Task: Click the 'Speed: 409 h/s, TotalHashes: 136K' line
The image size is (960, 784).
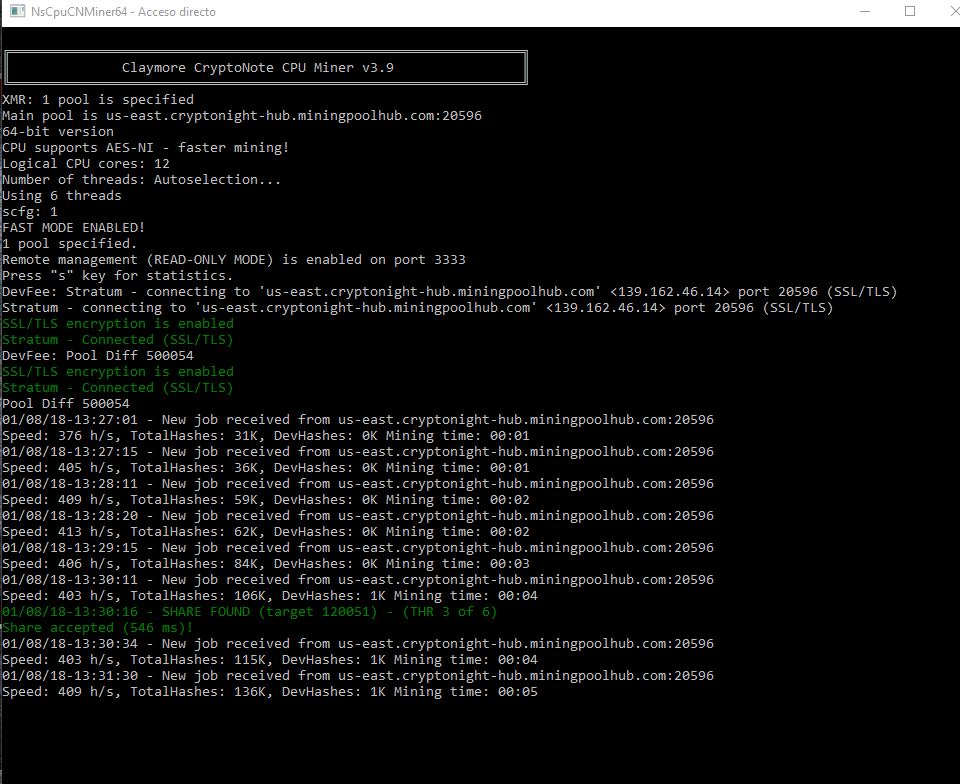Action: (x=270, y=692)
